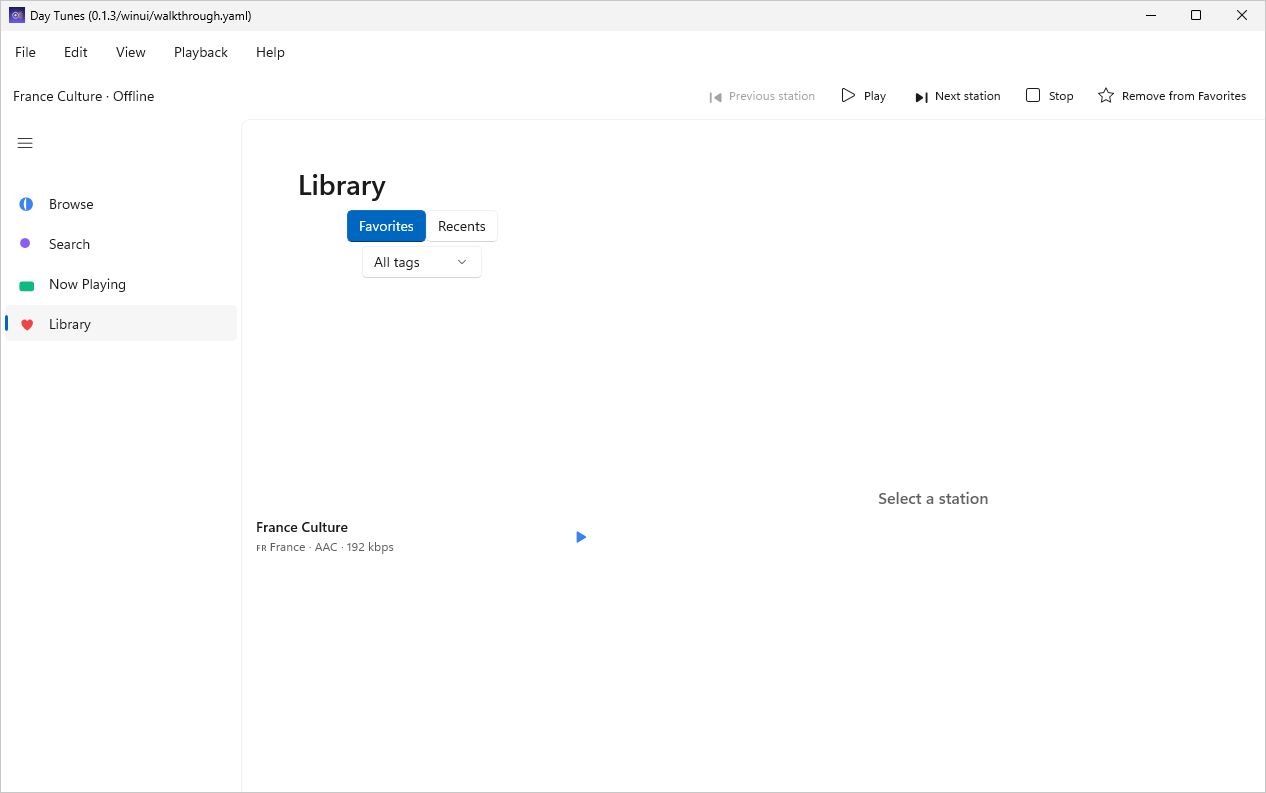
Task: Switch to the Favorites tab
Action: coord(386,226)
